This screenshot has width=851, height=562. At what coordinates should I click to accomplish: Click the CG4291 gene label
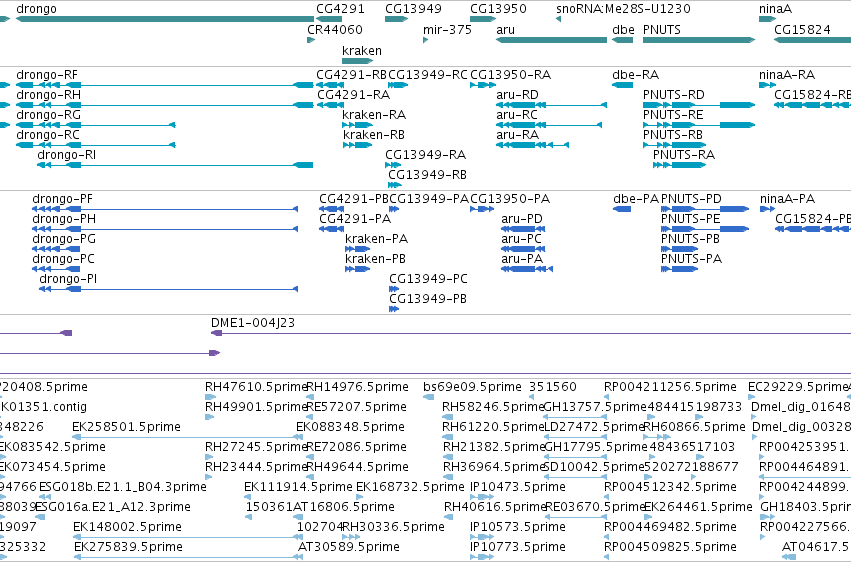tap(340, 9)
